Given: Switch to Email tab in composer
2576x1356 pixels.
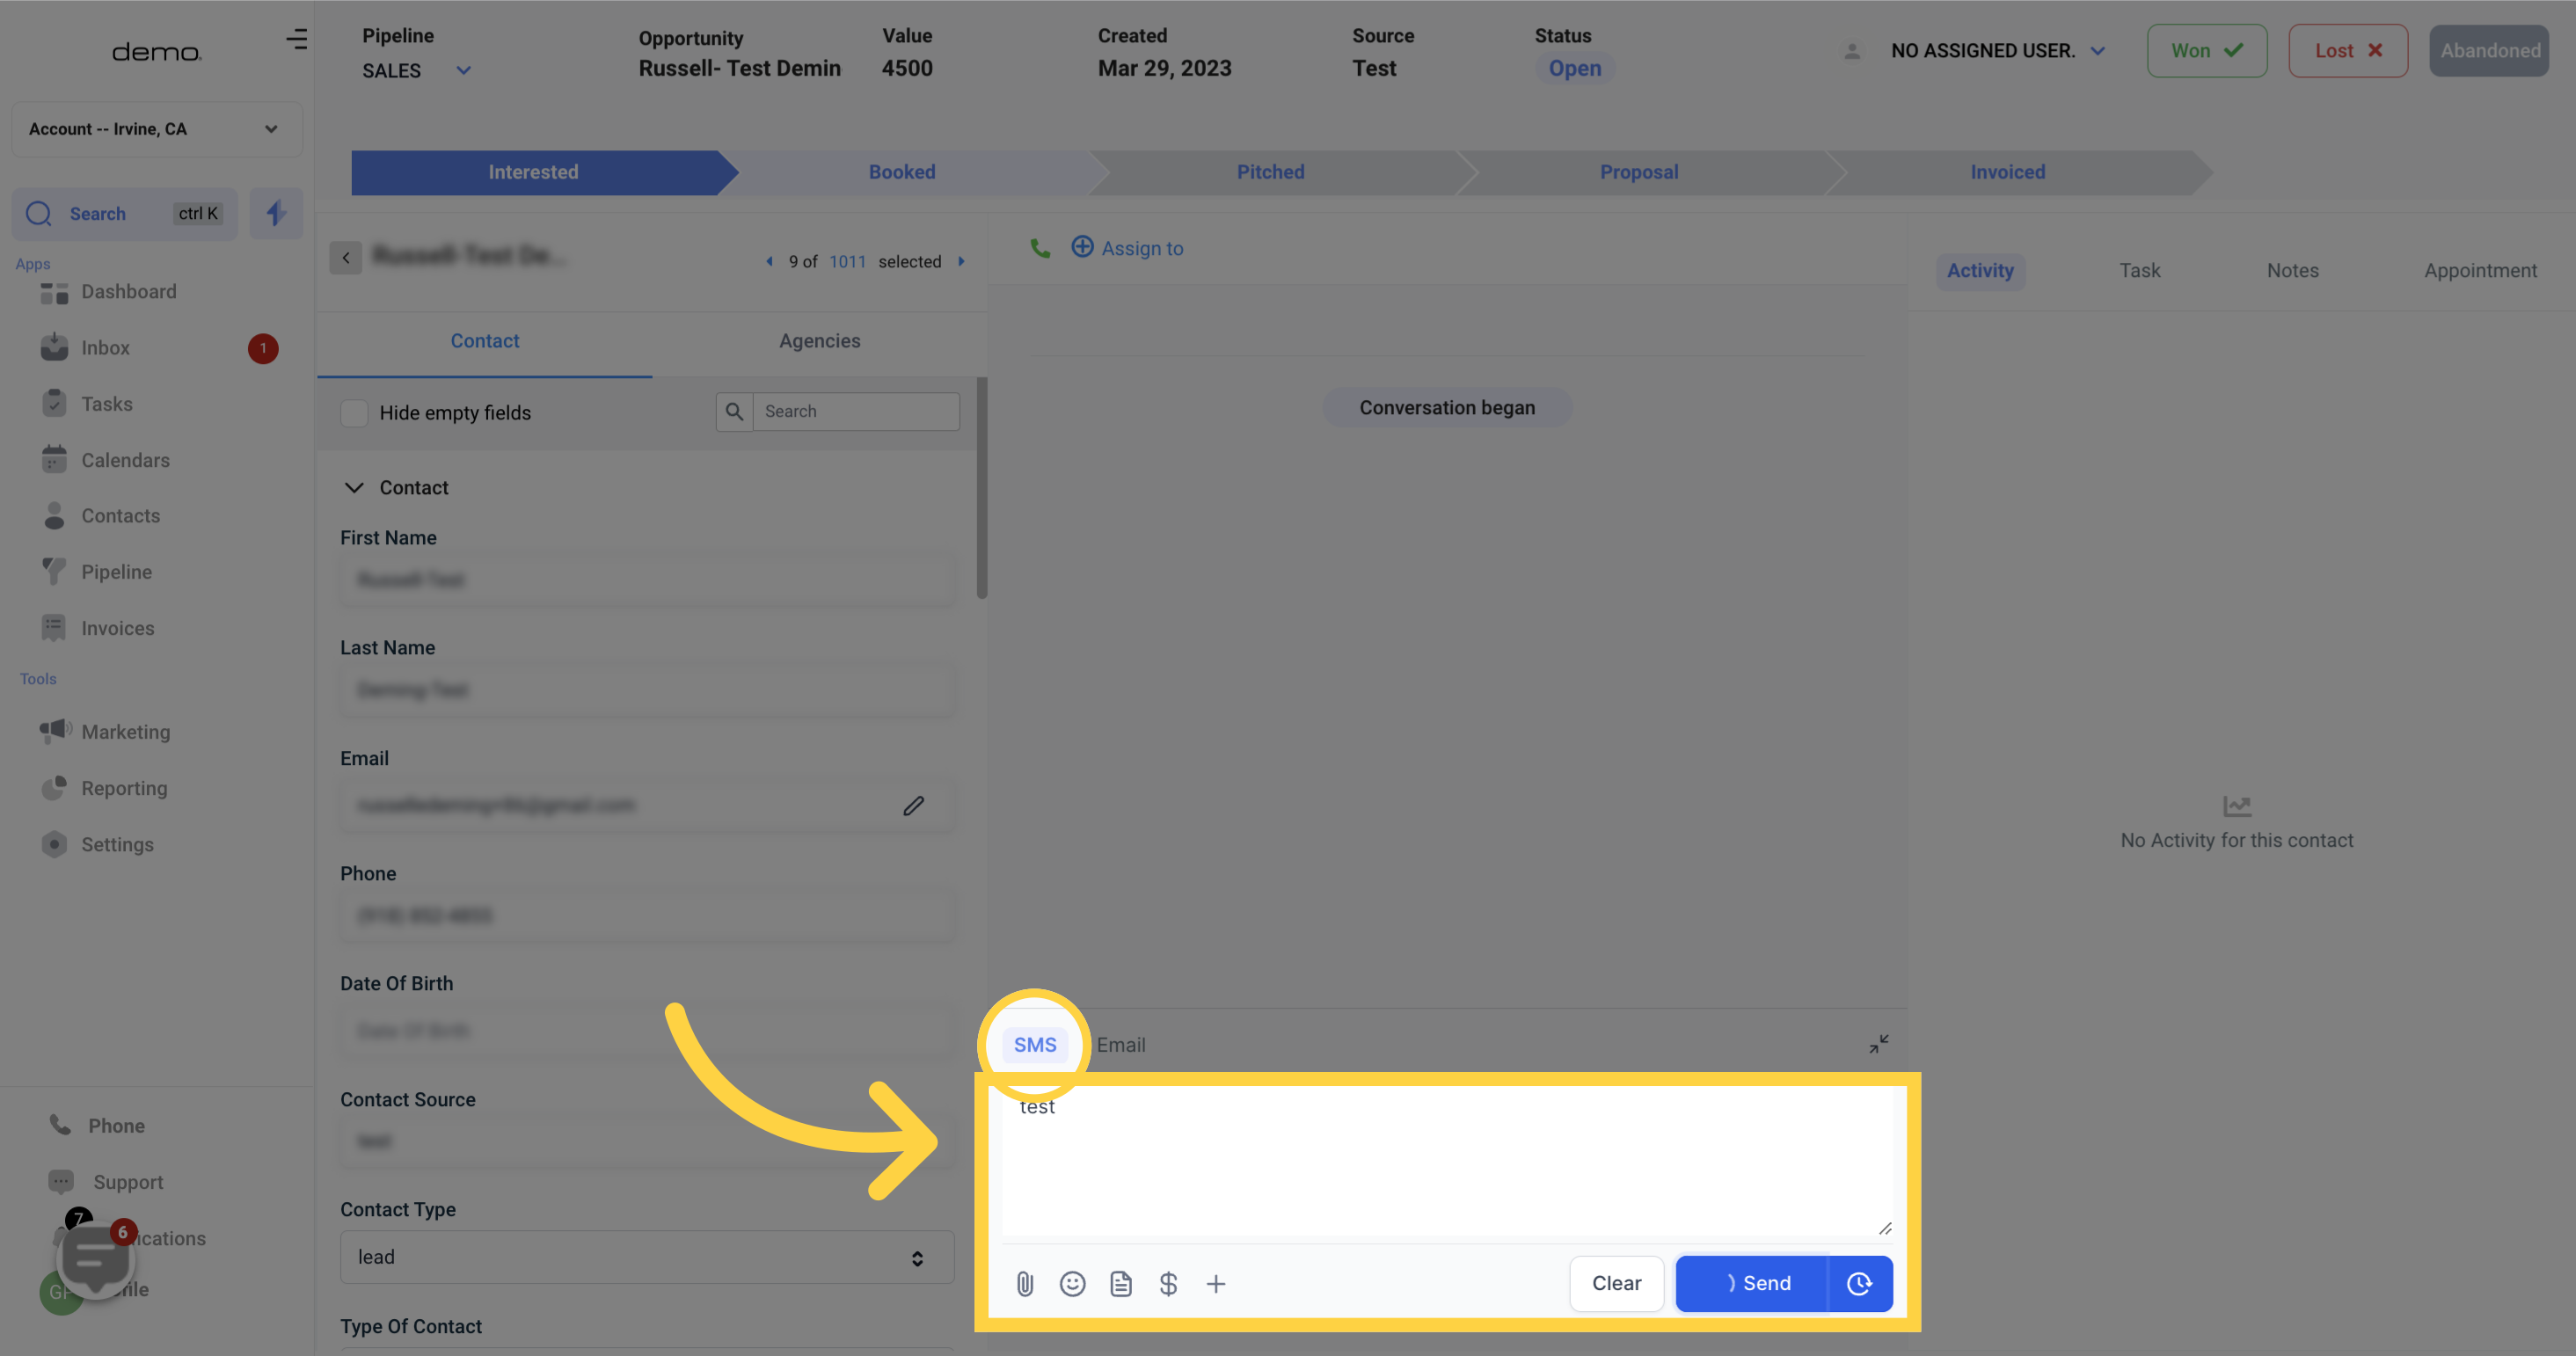Looking at the screenshot, I should [1120, 1044].
